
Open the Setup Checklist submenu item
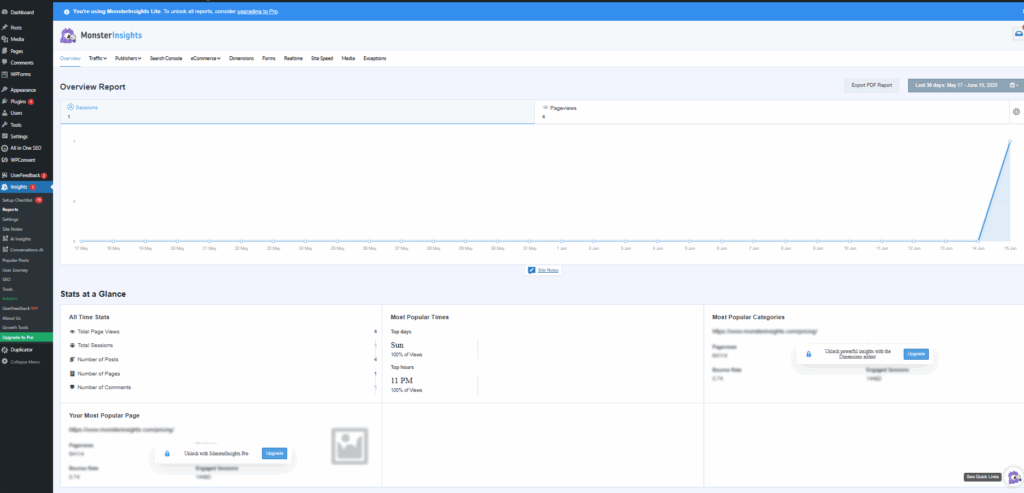point(18,200)
